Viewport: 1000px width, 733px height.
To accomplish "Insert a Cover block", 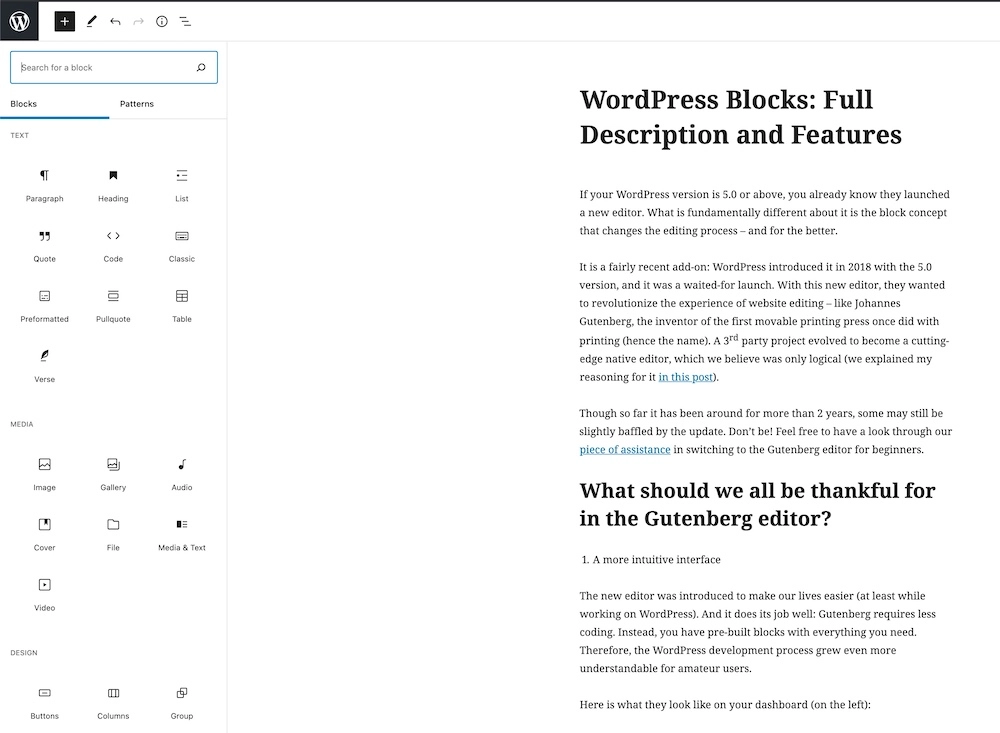I will click(x=45, y=534).
